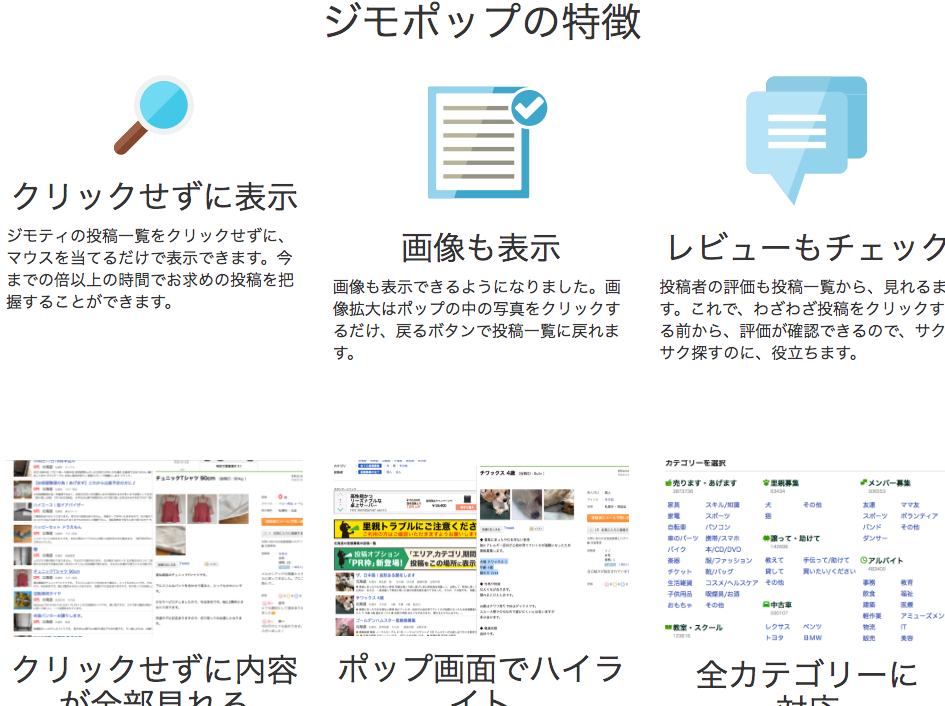Click the paragraph starting 投稿者の評価も投稿一覧から

tap(802, 320)
